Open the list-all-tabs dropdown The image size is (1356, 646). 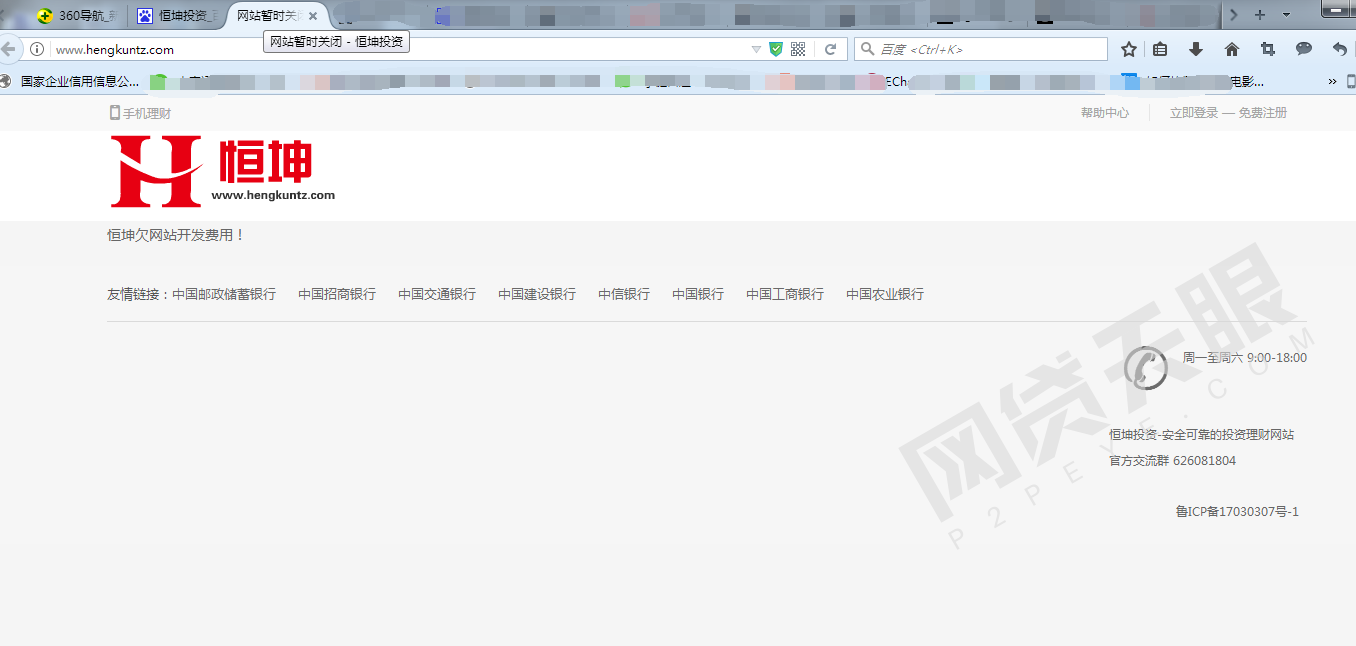[x=1287, y=15]
